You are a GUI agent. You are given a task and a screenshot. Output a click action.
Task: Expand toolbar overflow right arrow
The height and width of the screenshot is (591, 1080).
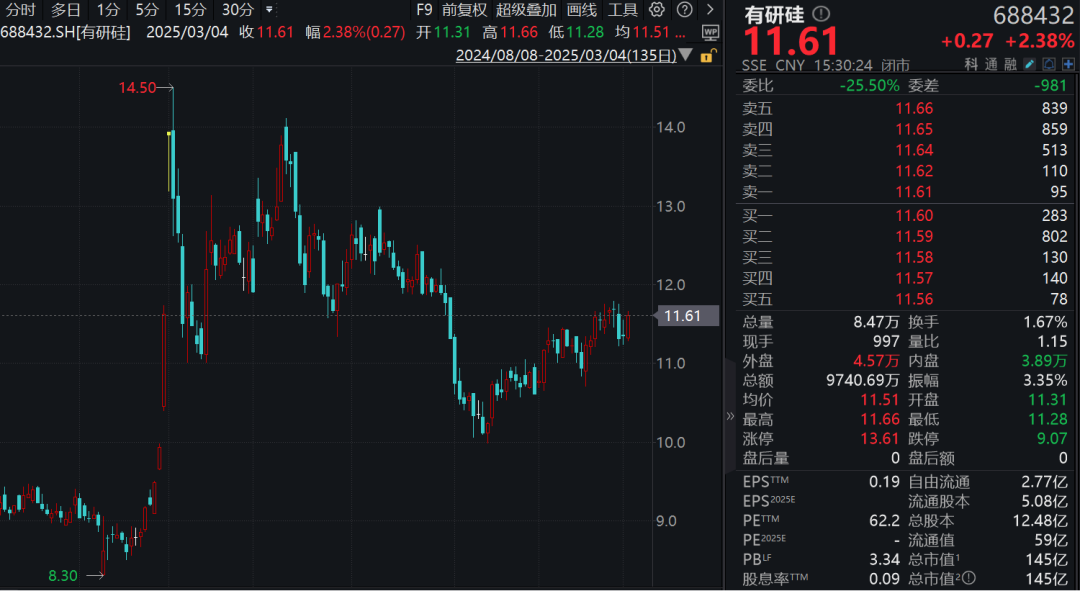pos(709,10)
